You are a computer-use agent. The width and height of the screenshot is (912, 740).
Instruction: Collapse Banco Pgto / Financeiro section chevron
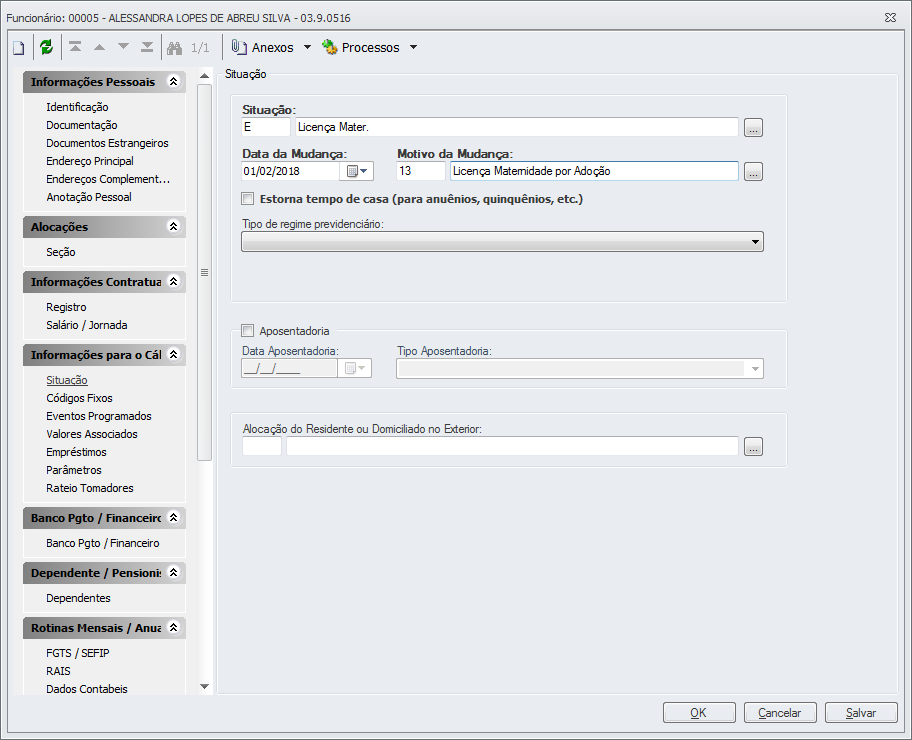tap(173, 517)
